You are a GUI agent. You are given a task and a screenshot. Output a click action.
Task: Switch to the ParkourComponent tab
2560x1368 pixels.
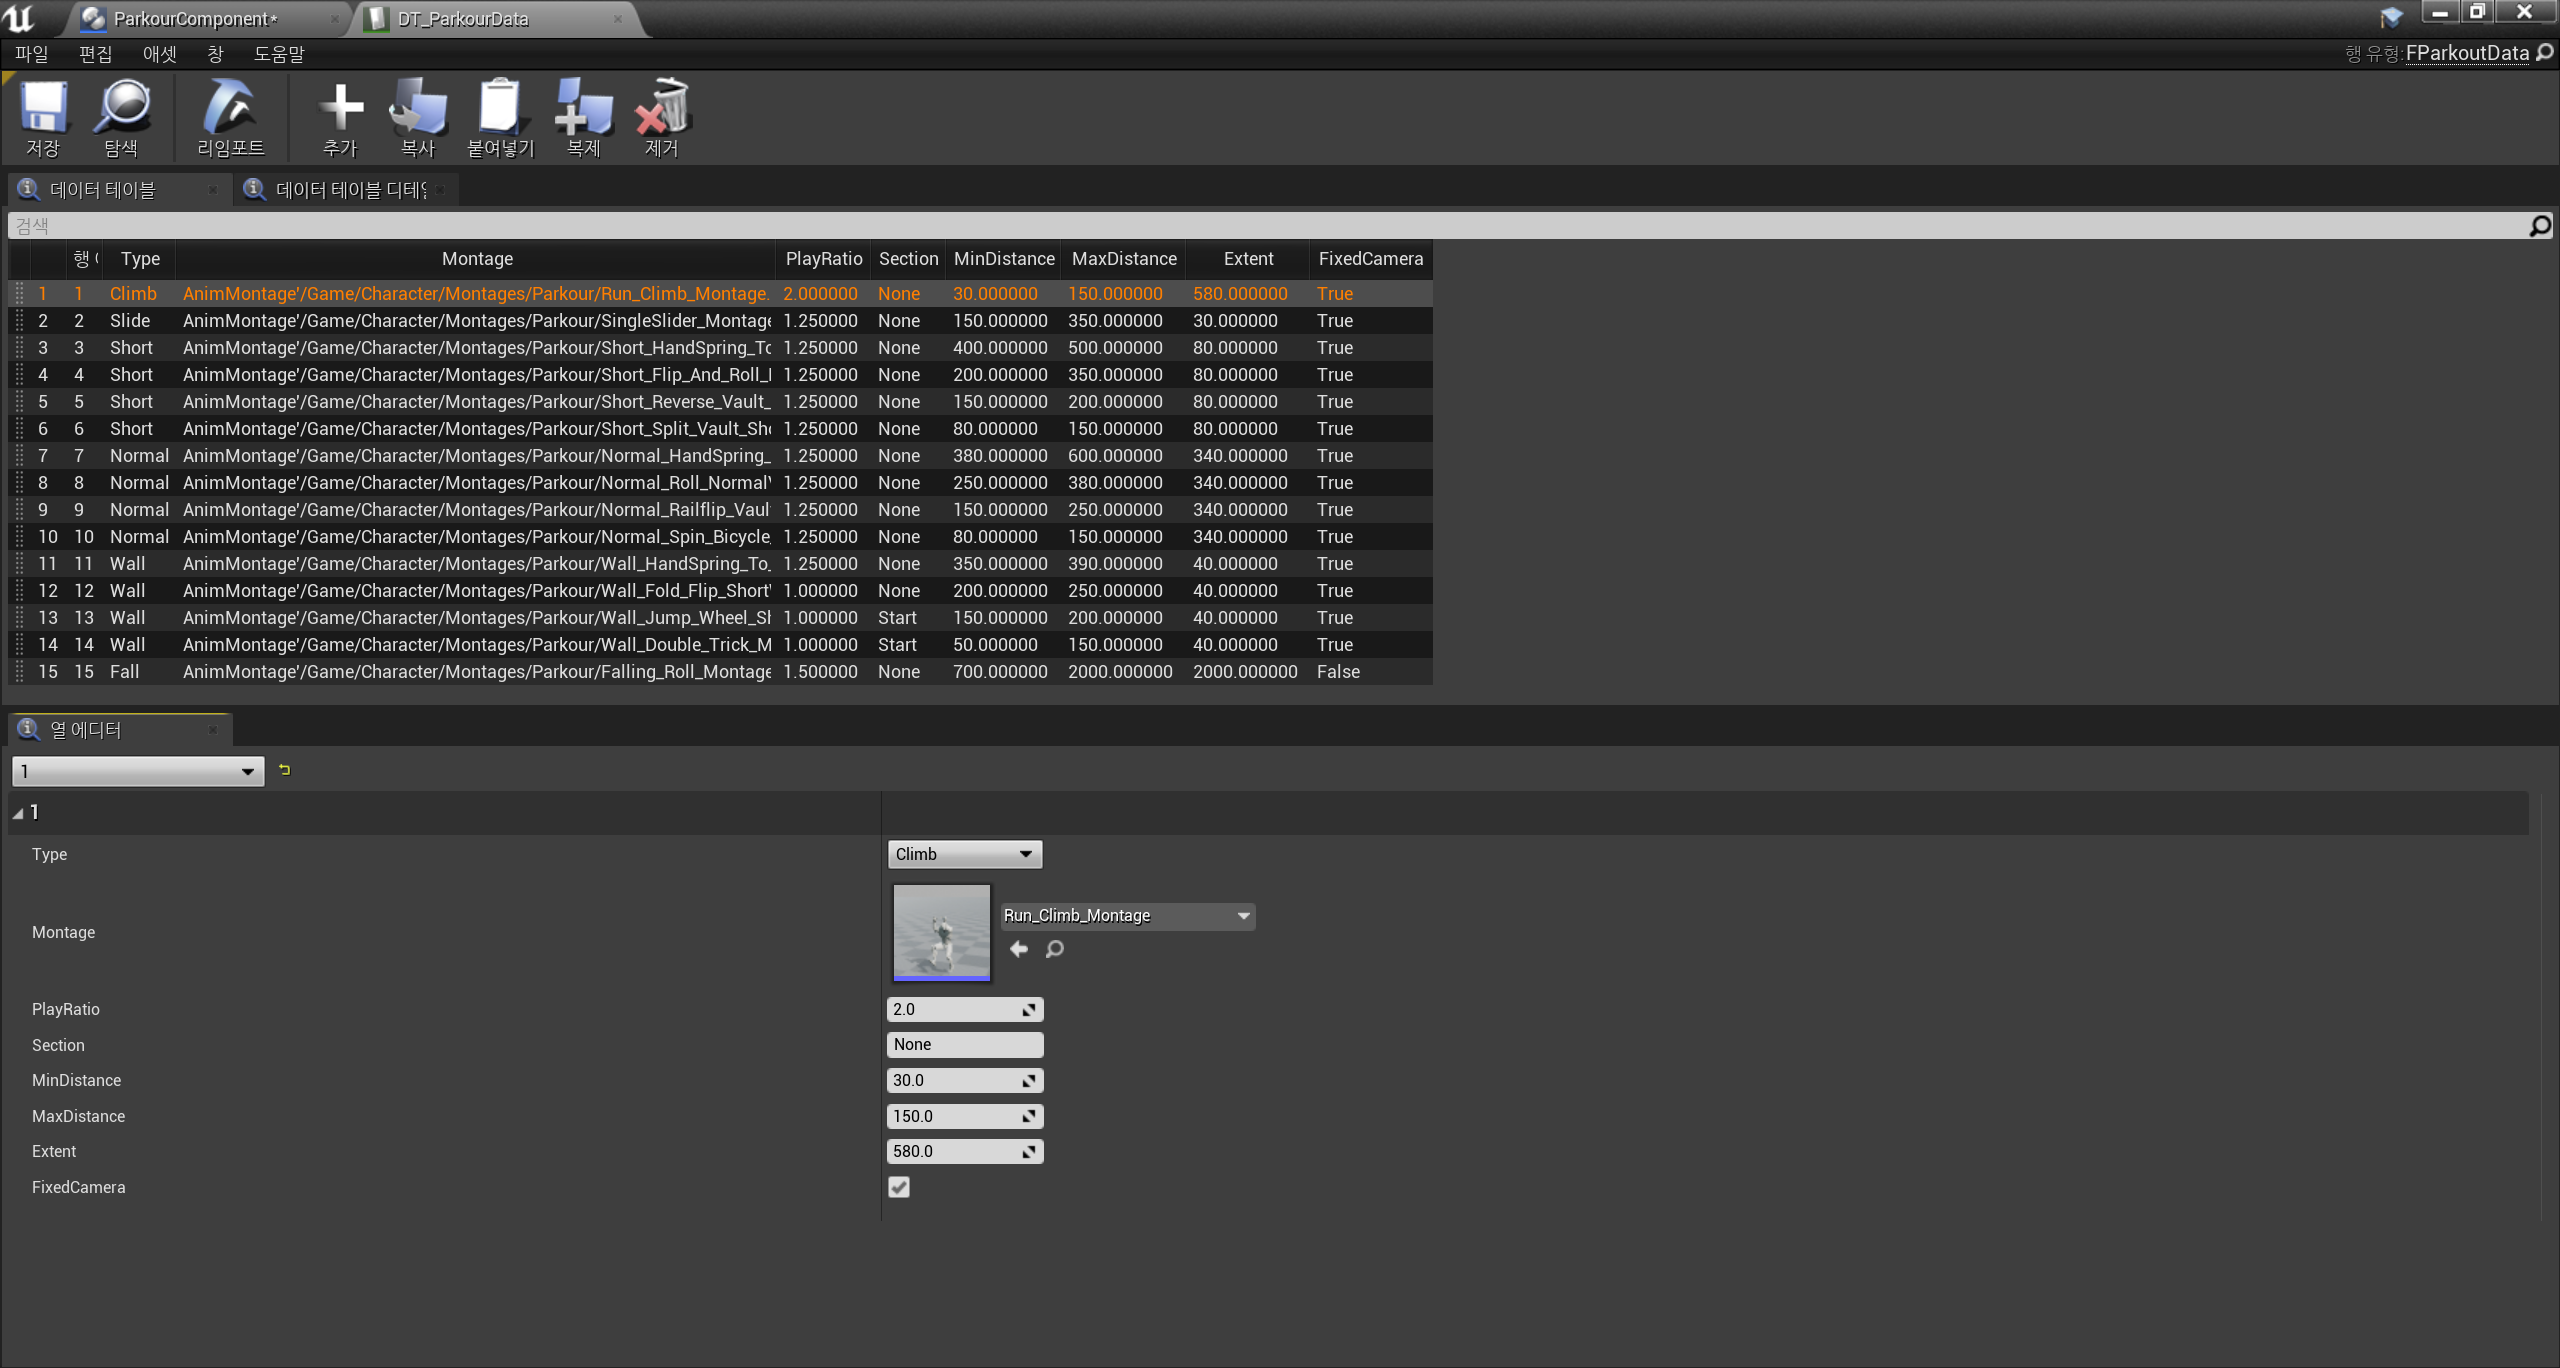(x=195, y=19)
